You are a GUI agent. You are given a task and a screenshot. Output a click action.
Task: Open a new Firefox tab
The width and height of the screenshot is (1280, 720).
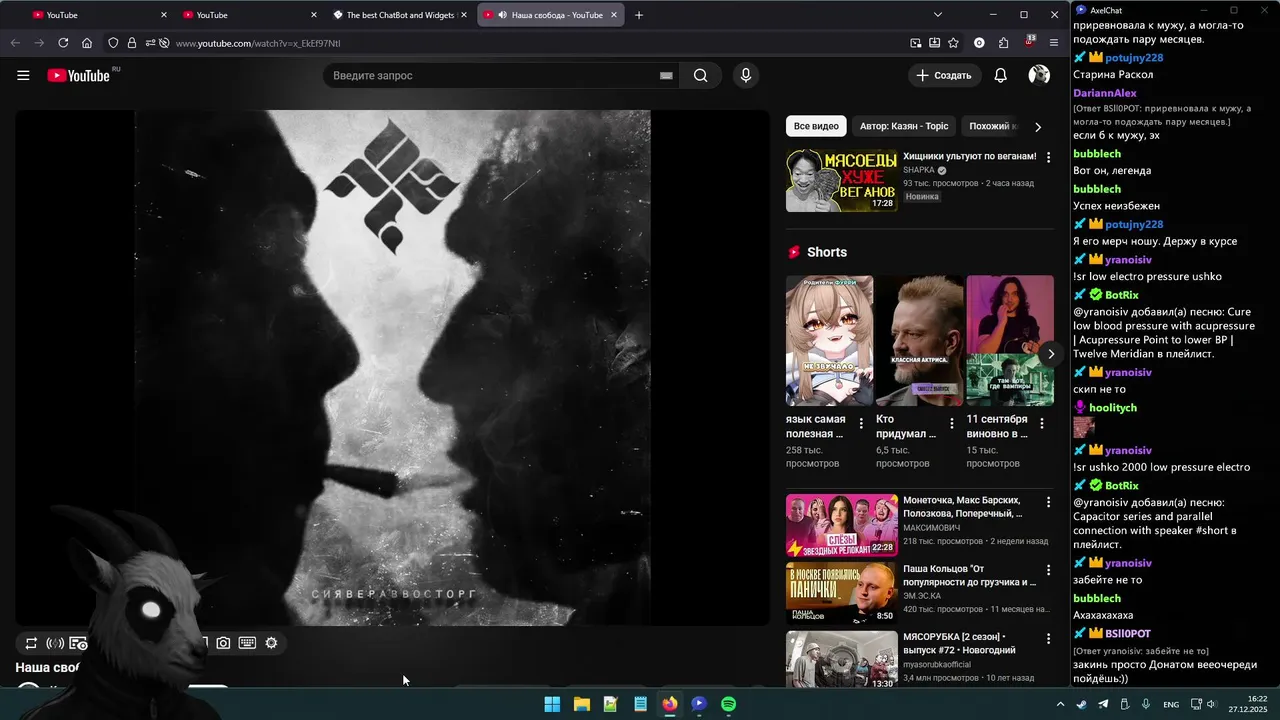[x=639, y=15]
